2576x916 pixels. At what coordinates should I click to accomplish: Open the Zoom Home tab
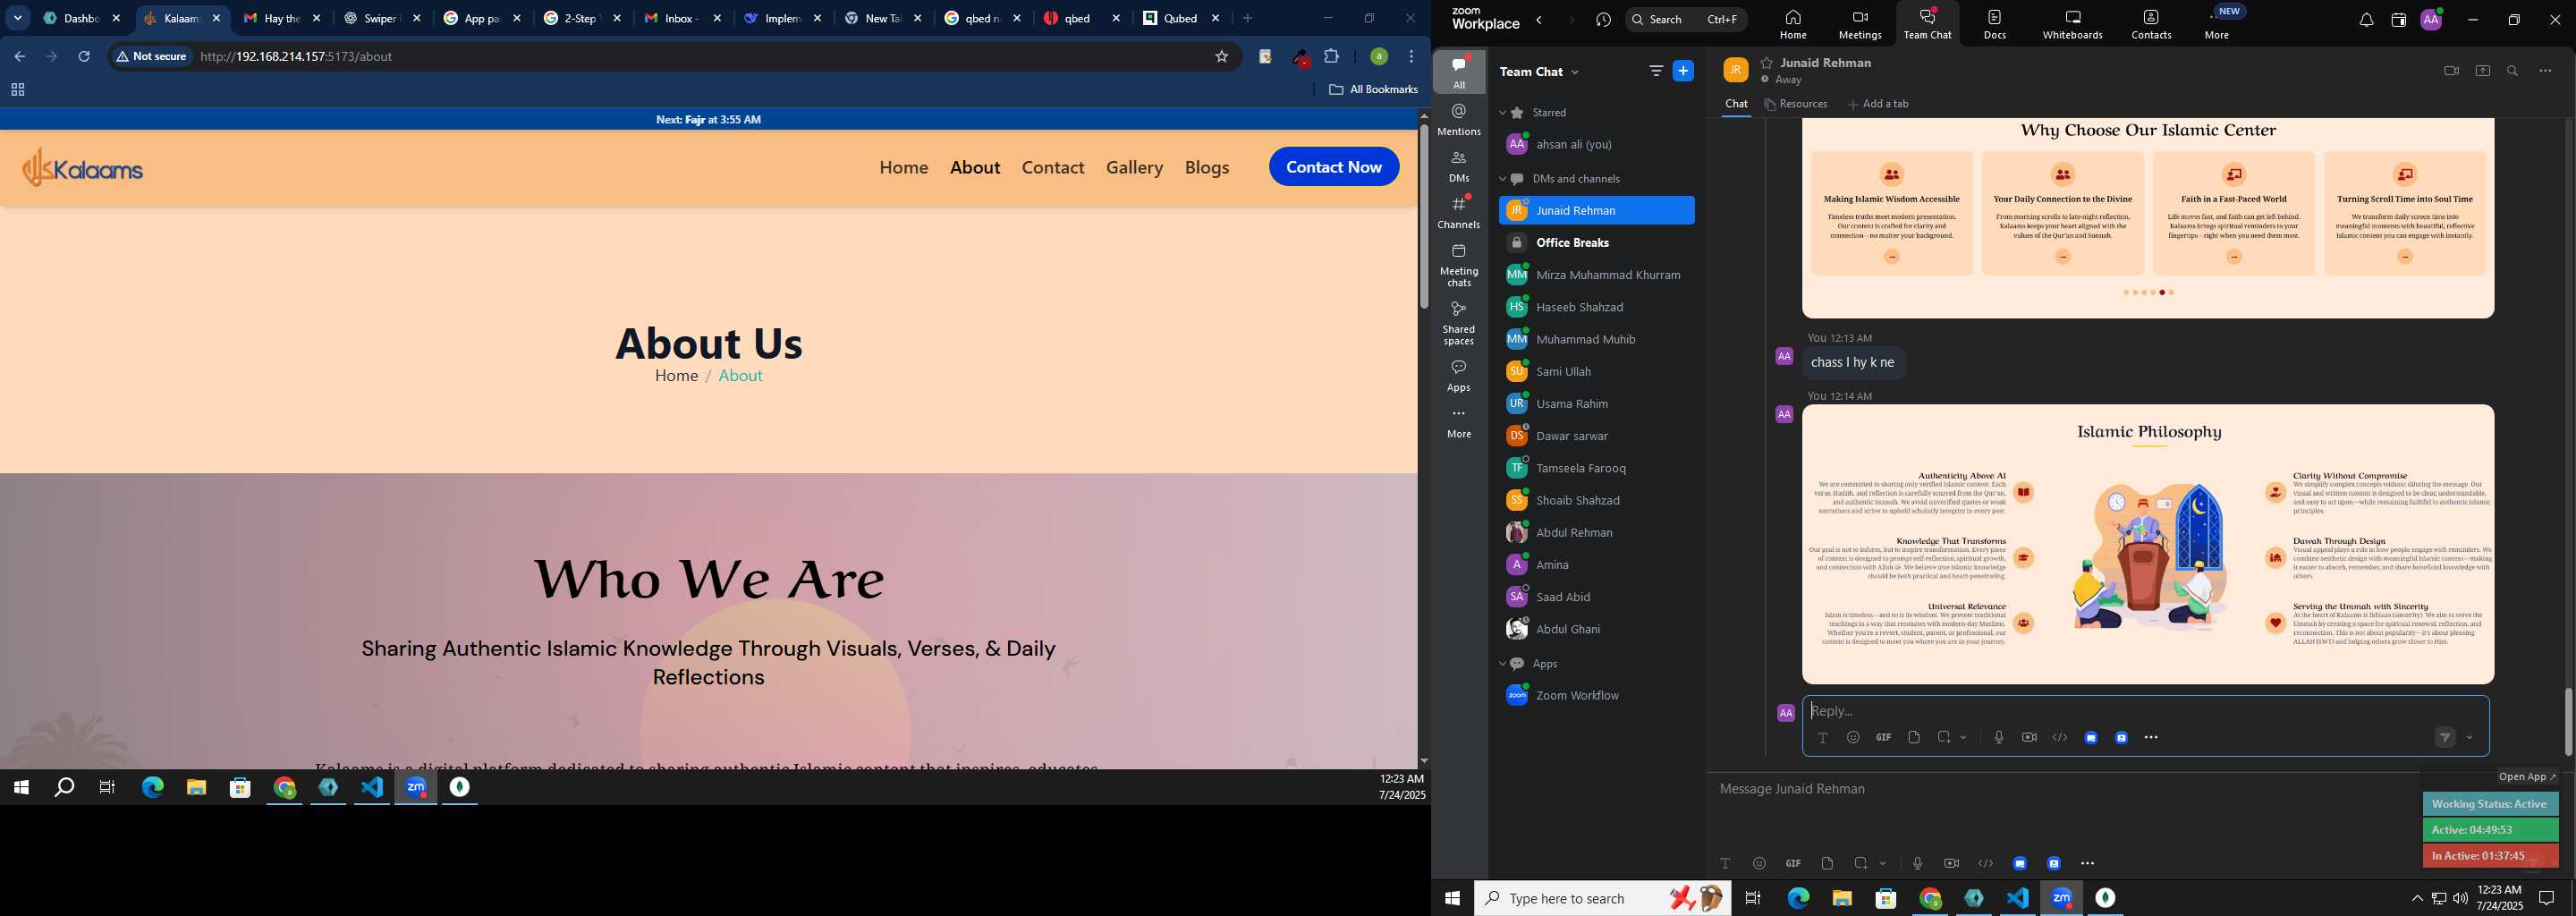pos(1793,23)
